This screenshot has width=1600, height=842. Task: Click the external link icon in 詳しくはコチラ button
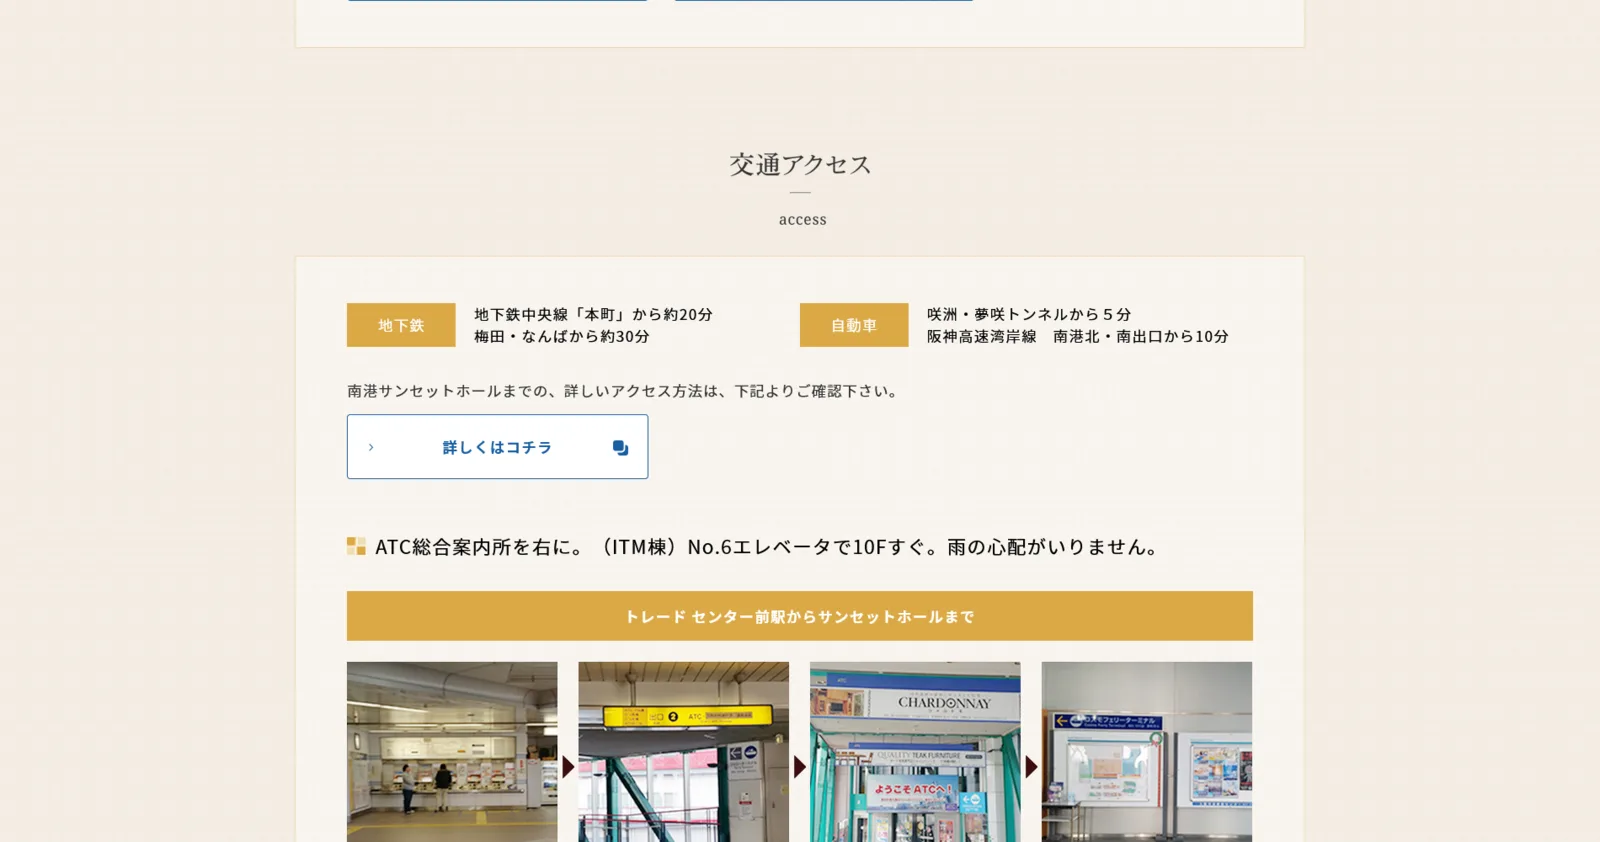[x=620, y=448]
